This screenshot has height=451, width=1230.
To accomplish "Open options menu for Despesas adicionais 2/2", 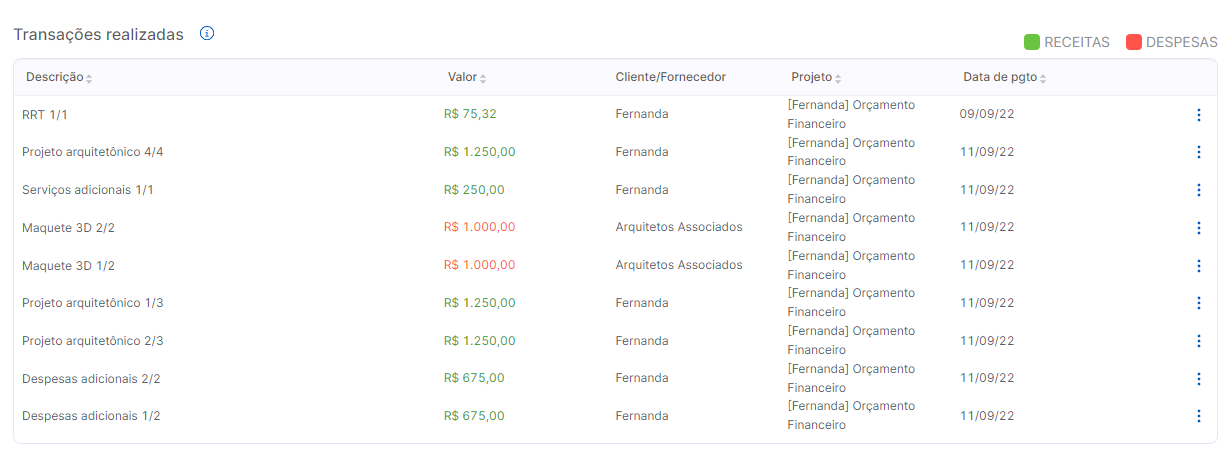I will pyautogui.click(x=1199, y=379).
